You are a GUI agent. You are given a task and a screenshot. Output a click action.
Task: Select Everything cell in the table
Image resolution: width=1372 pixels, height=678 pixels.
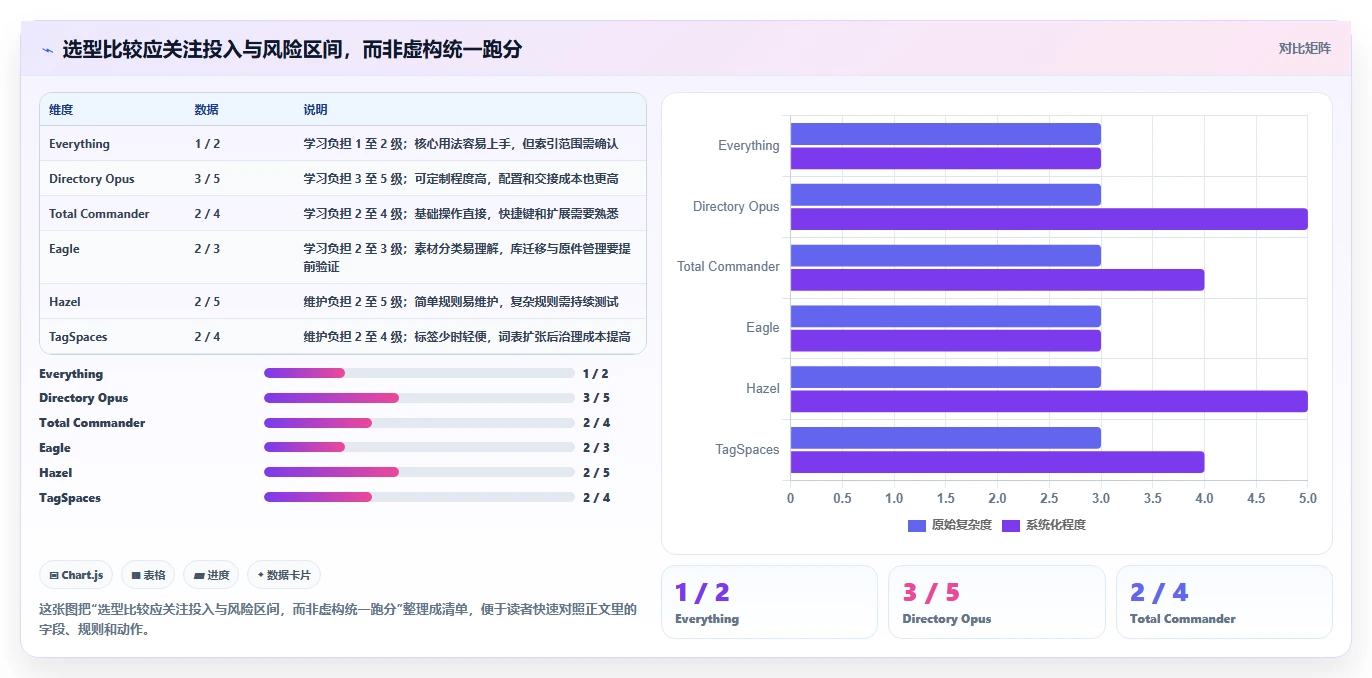click(79, 144)
